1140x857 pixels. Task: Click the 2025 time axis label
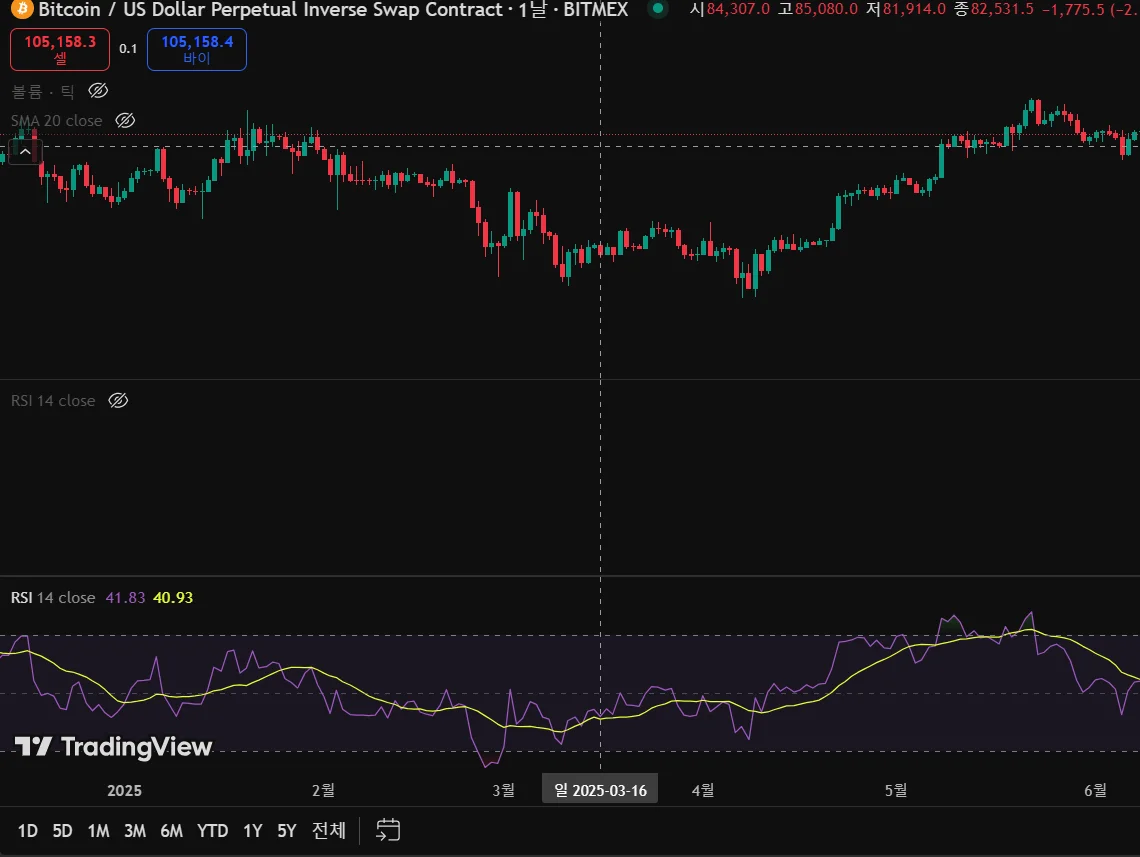point(124,790)
